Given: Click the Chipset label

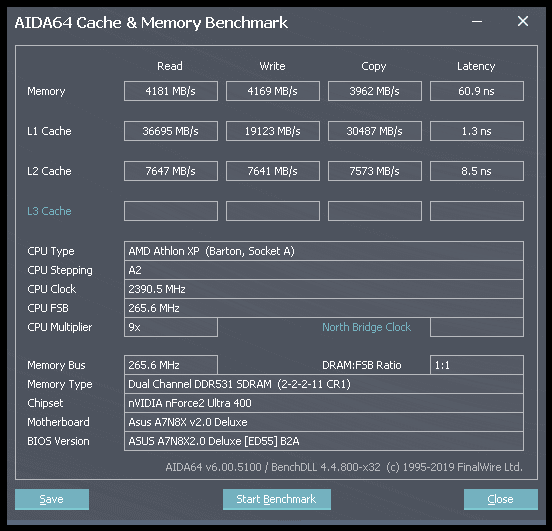Looking at the screenshot, I should pos(45,404).
